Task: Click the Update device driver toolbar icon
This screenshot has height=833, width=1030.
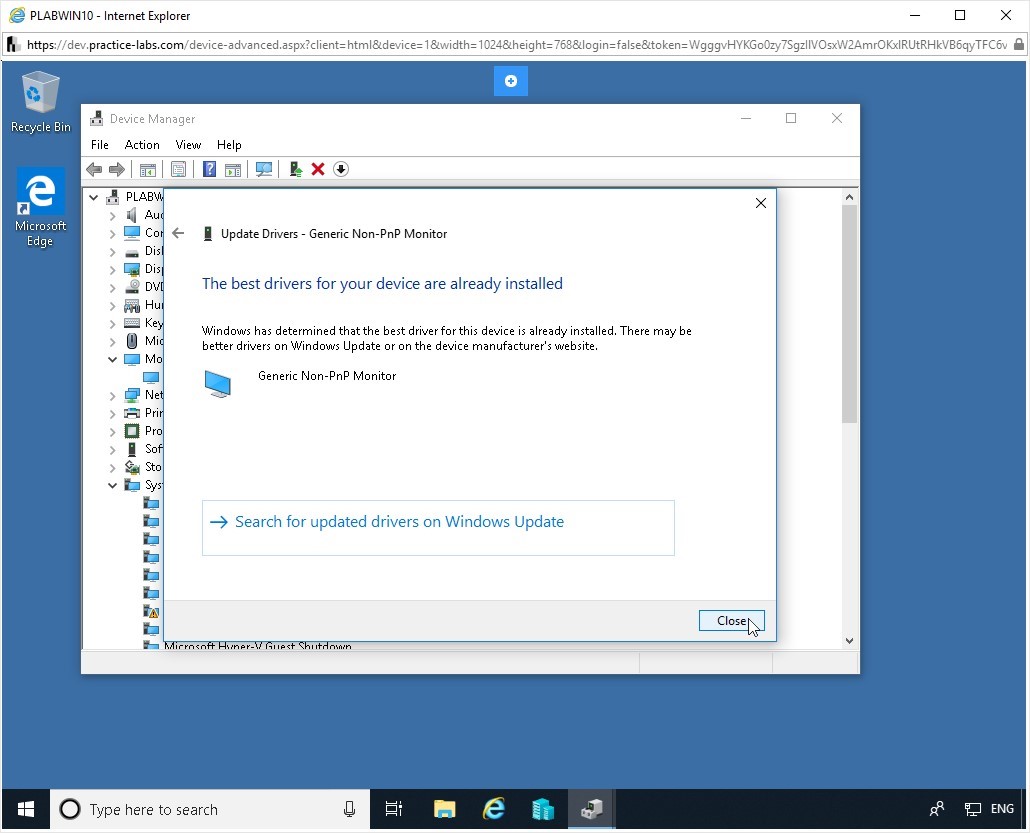Action: 296,169
